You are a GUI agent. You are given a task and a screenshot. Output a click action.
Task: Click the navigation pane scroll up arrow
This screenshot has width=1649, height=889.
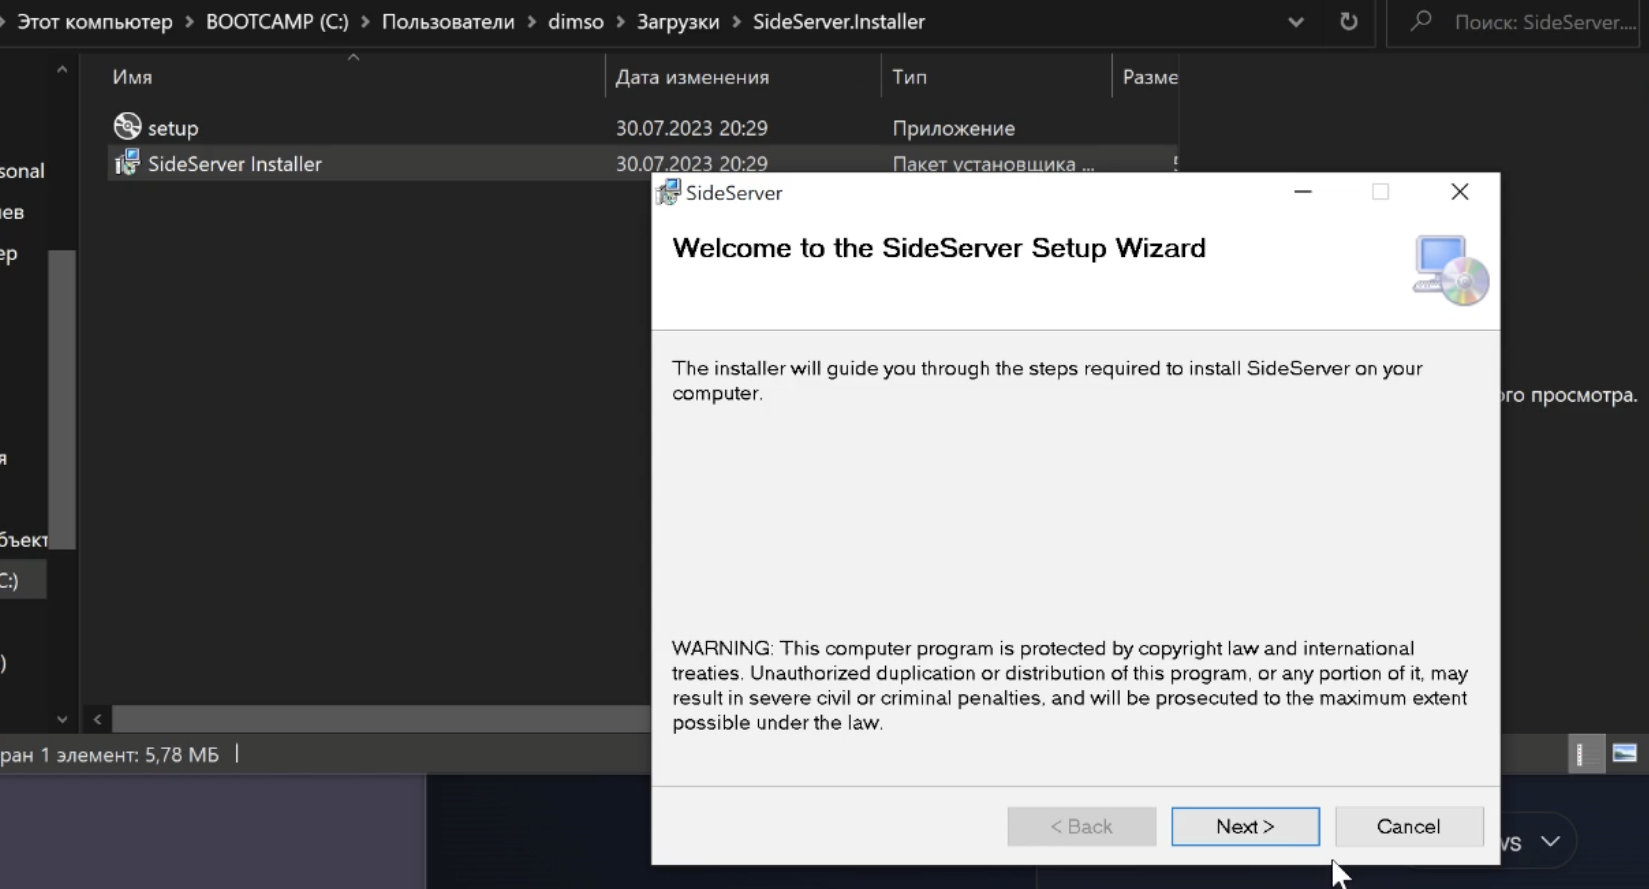62,70
